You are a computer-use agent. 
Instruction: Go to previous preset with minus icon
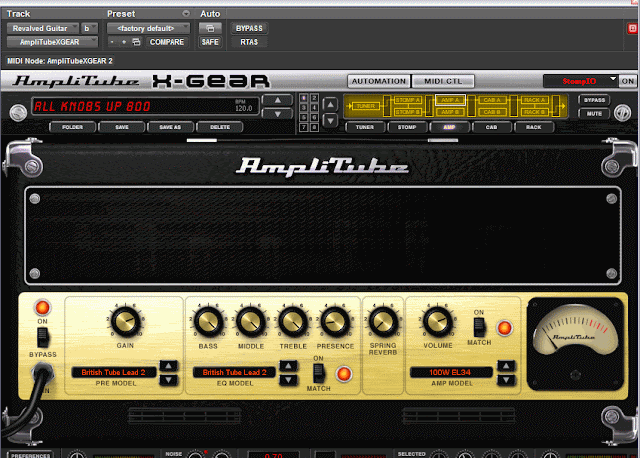click(112, 42)
